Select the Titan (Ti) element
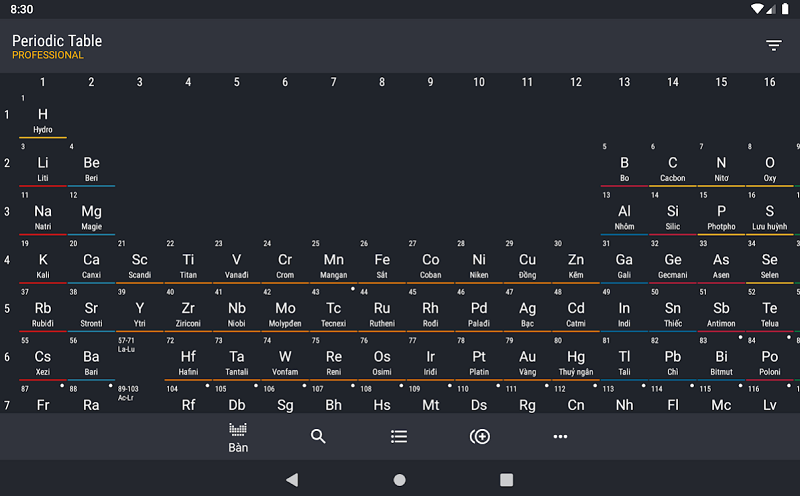 click(x=188, y=261)
